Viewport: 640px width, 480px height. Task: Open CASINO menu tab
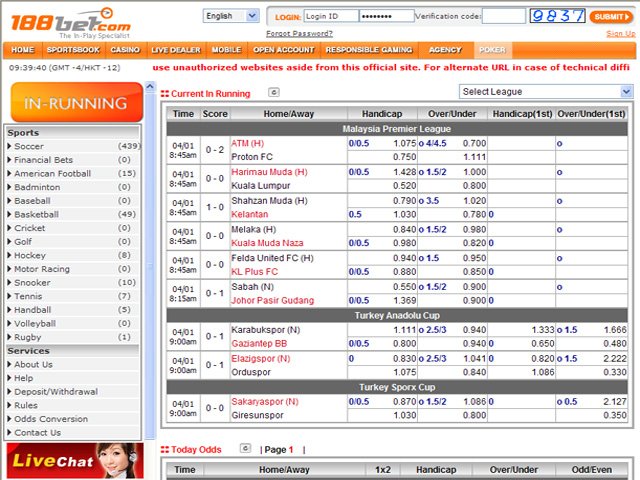pyautogui.click(x=125, y=50)
